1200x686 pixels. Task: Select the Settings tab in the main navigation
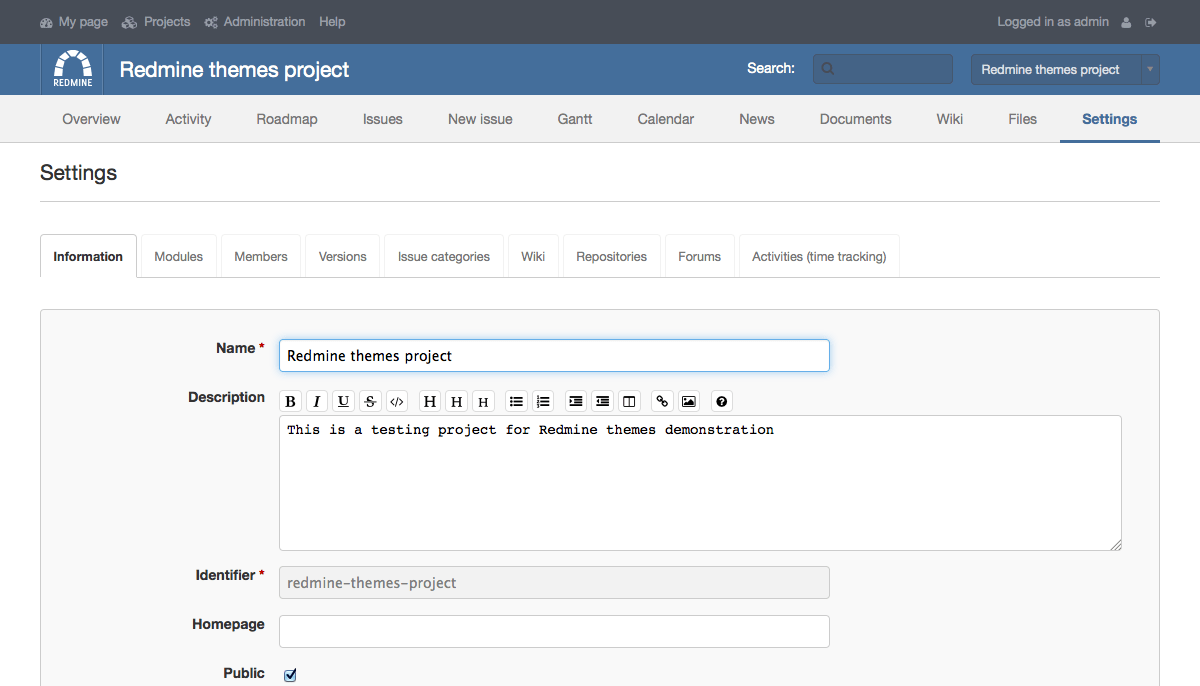click(1110, 119)
